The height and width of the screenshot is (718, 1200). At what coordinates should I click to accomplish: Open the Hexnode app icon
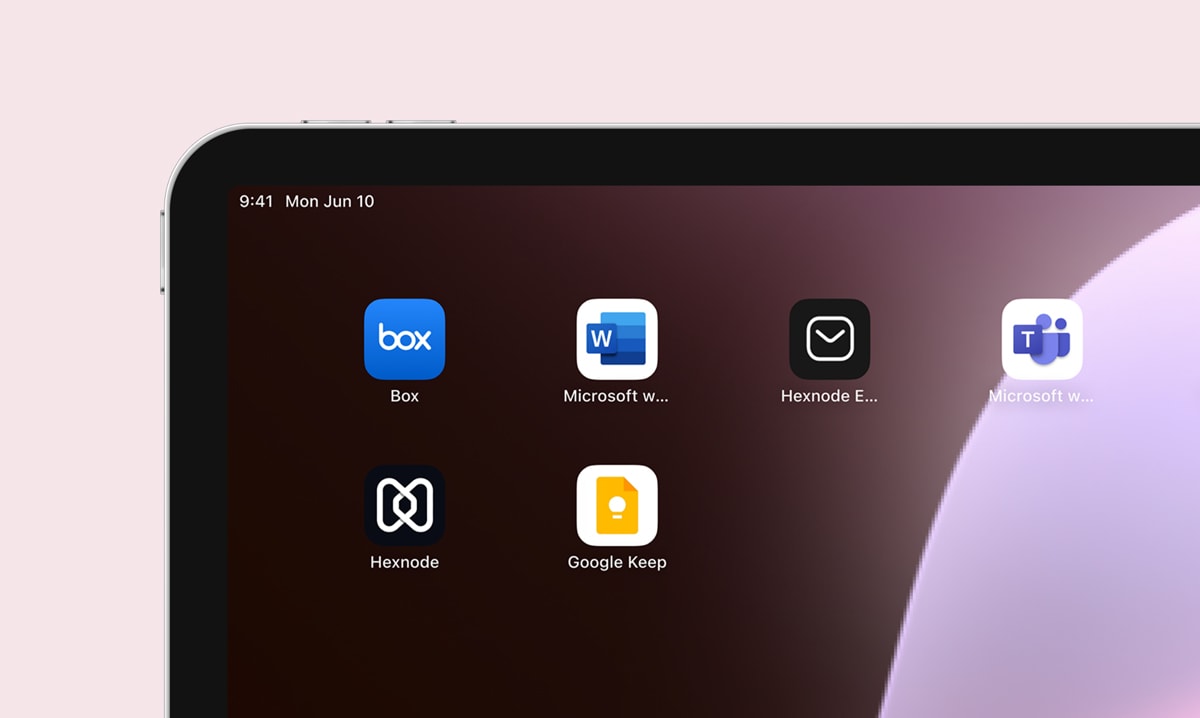[404, 505]
